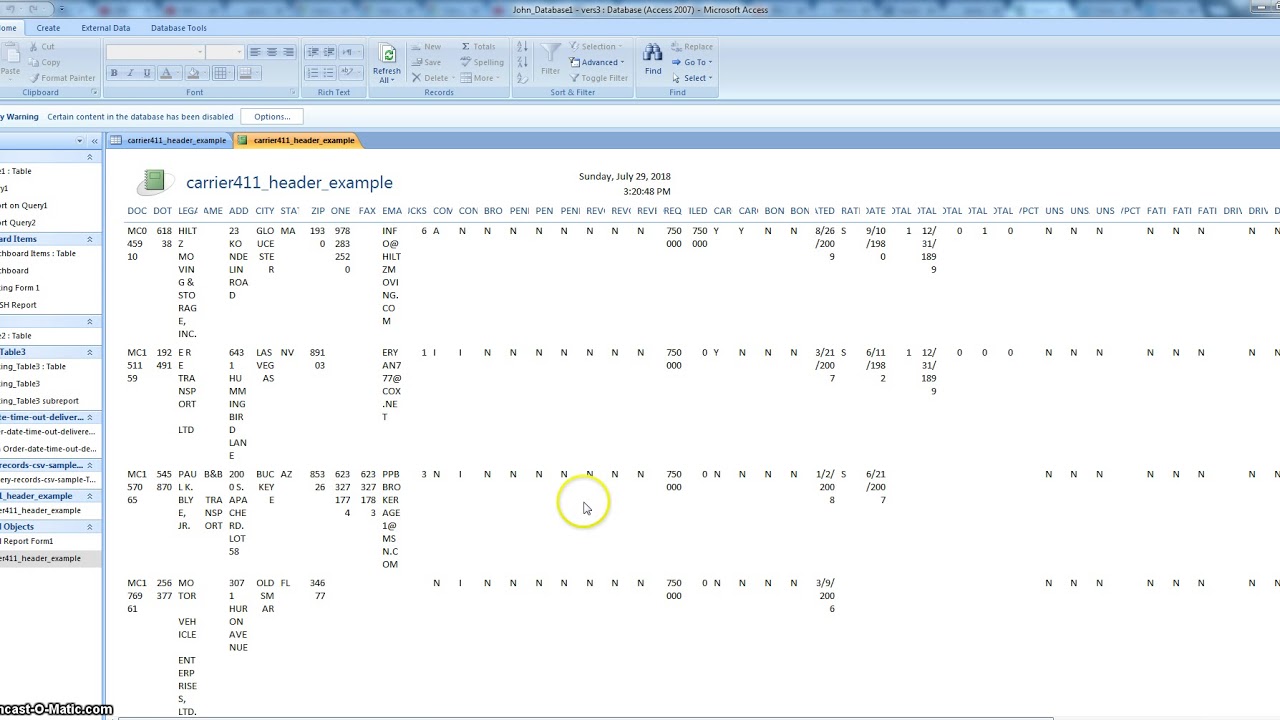
Task: Toggle bulleted list in Rich Text
Action: [329, 73]
